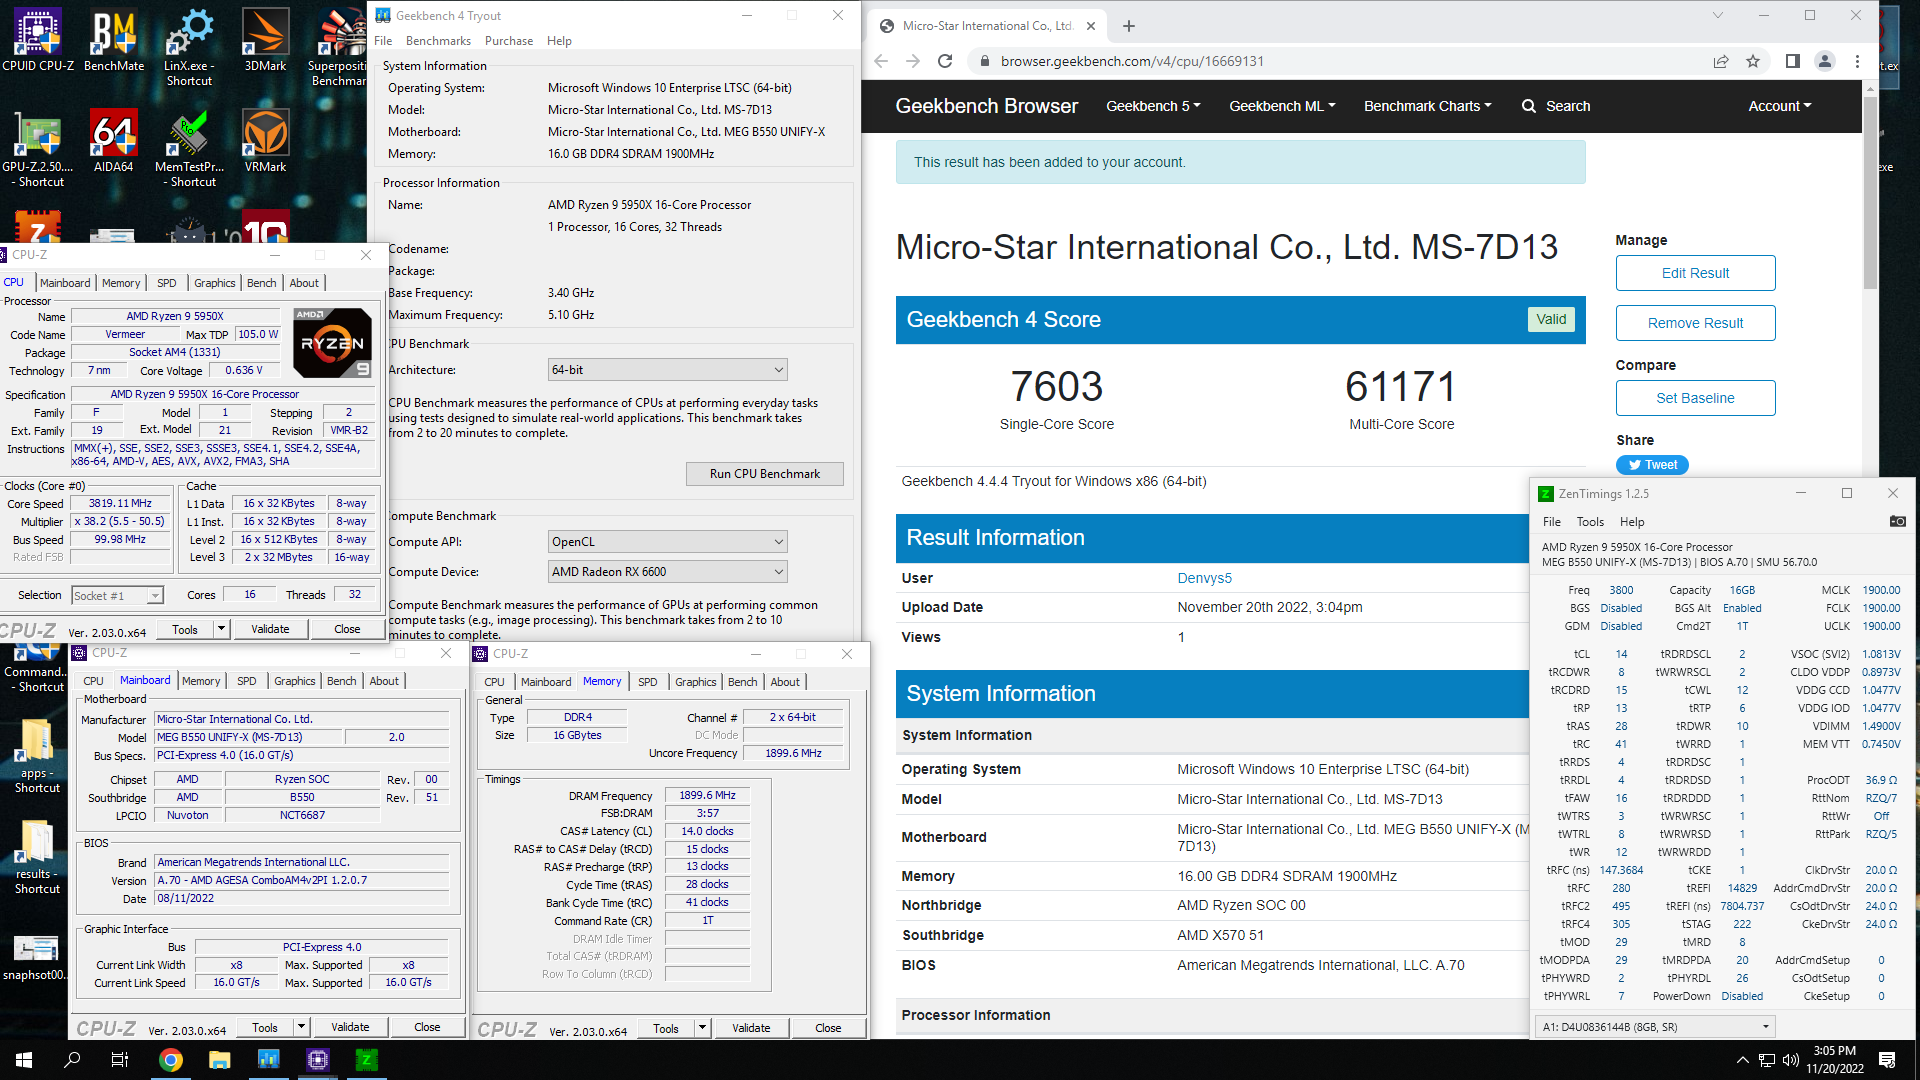Open ZenTimings Tools menu
This screenshot has width=1920, height=1080.
[x=1590, y=522]
